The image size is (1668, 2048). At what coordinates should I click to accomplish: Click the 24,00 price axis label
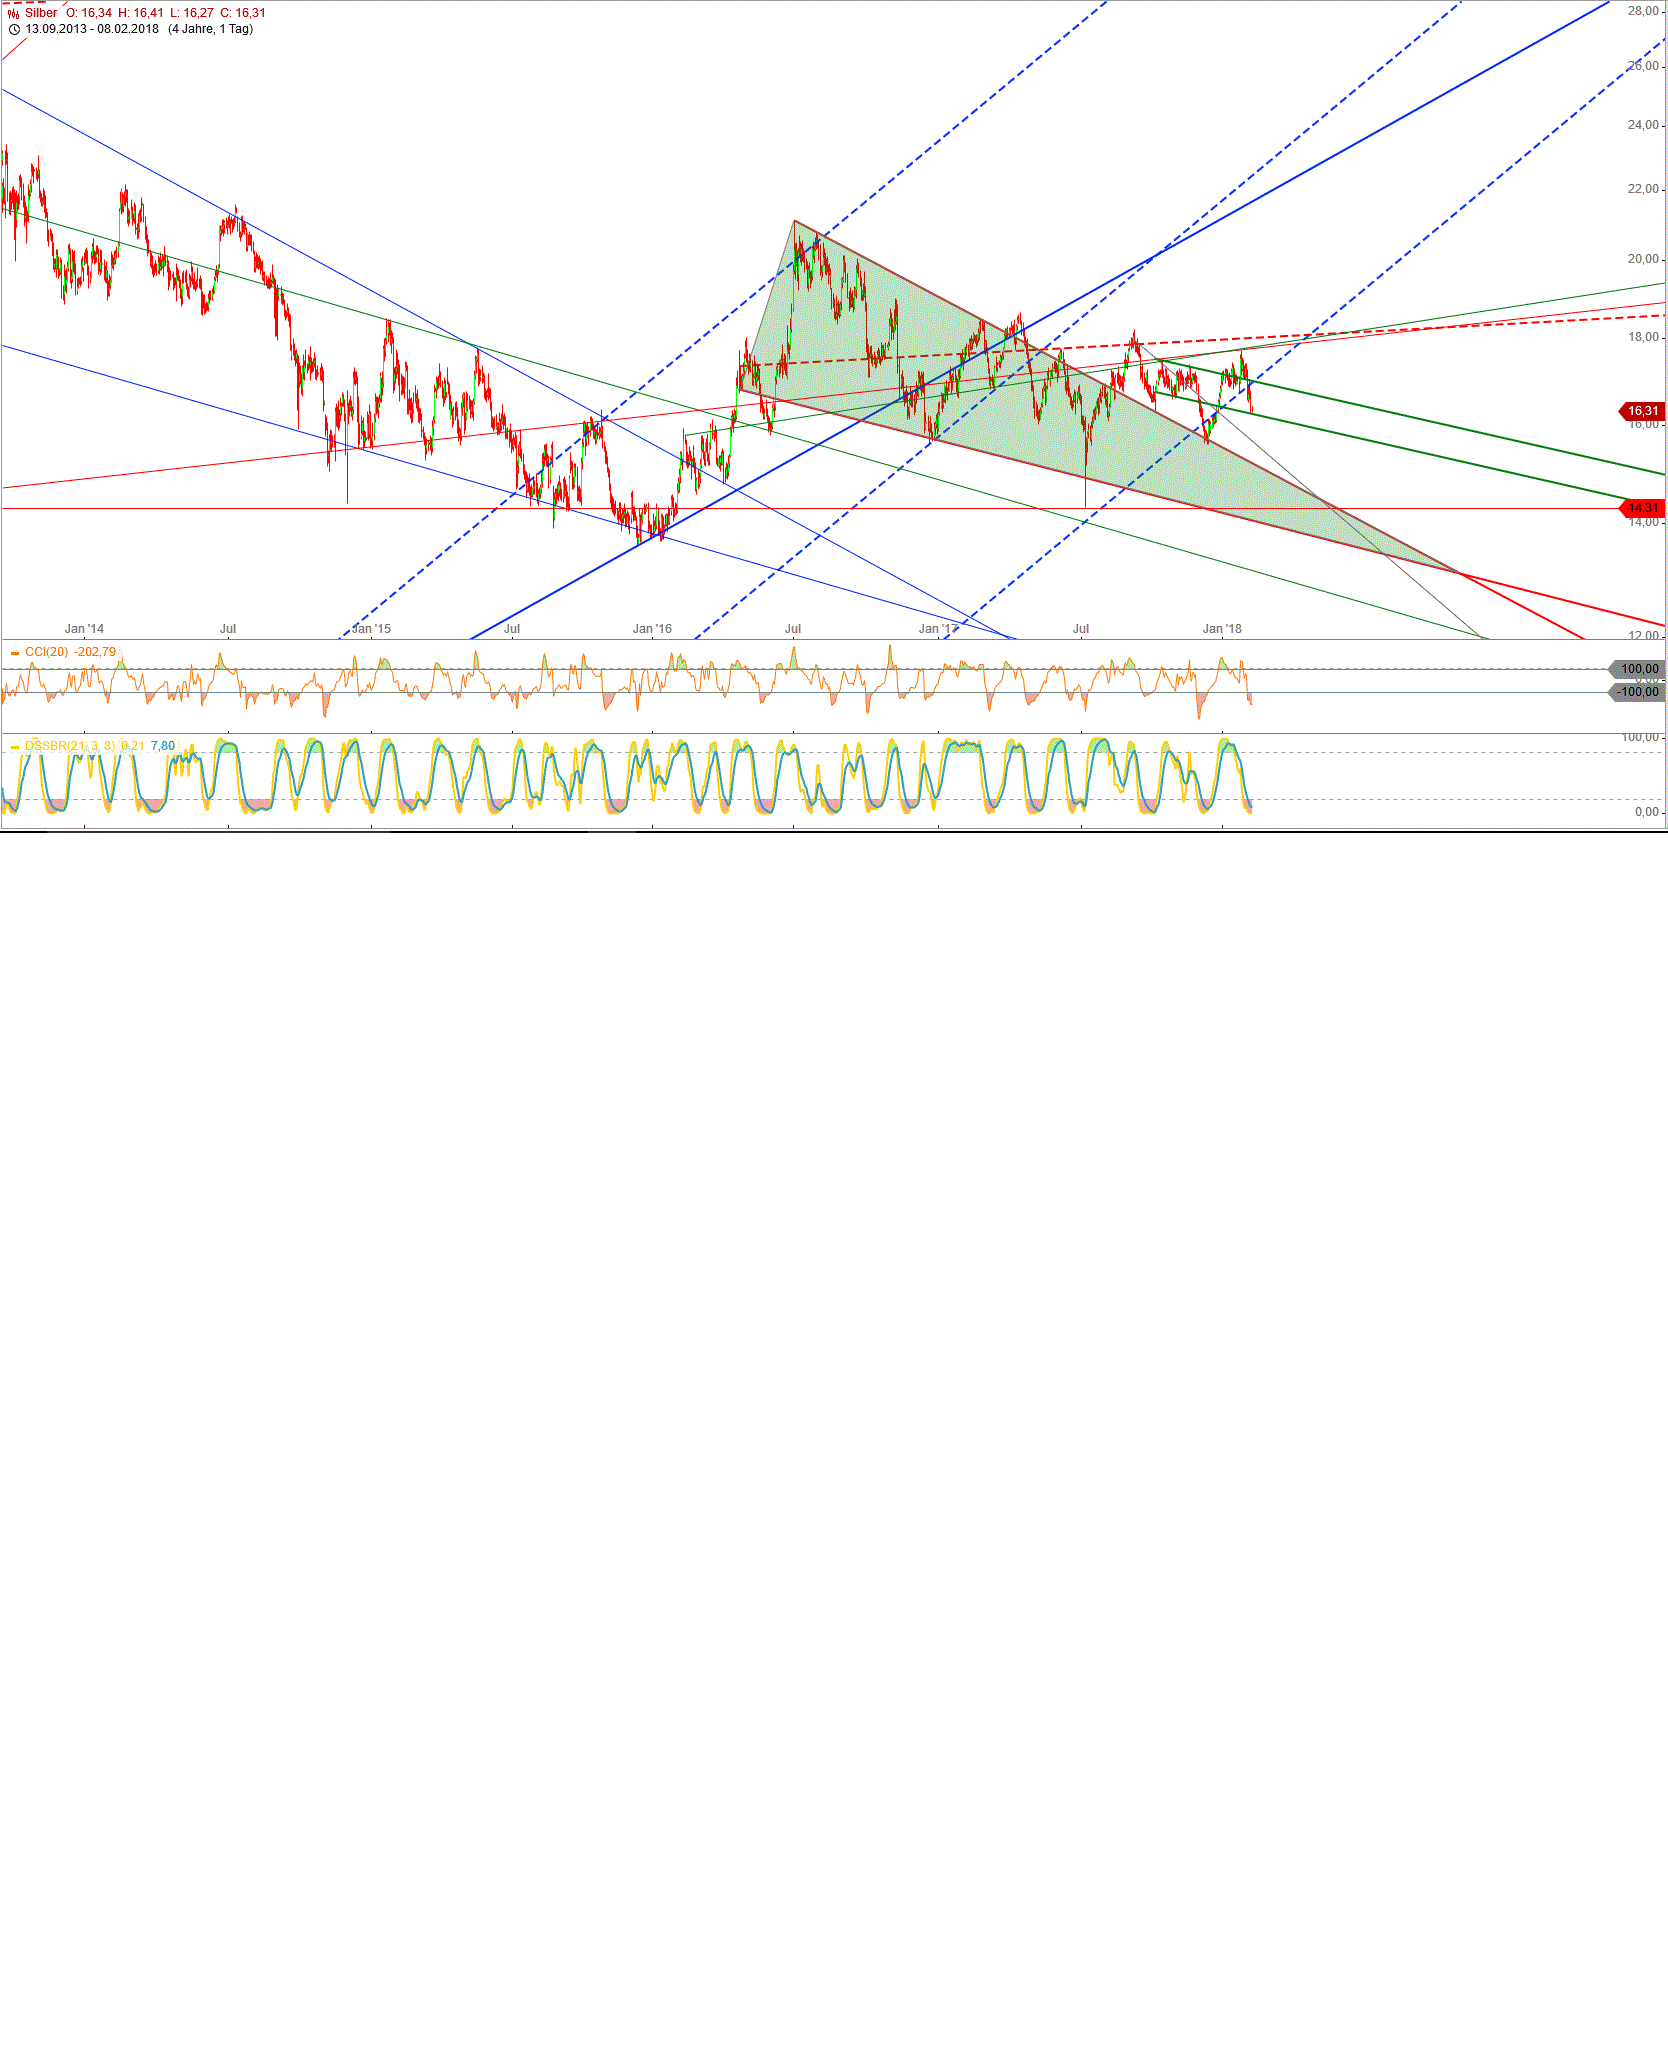click(1643, 125)
